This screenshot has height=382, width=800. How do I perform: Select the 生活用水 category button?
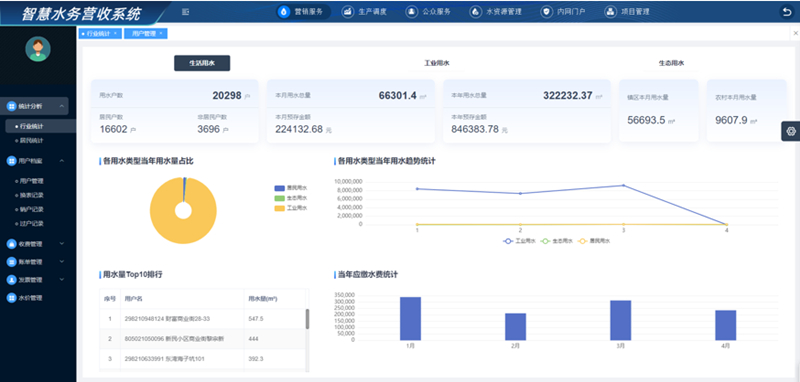pyautogui.click(x=202, y=63)
